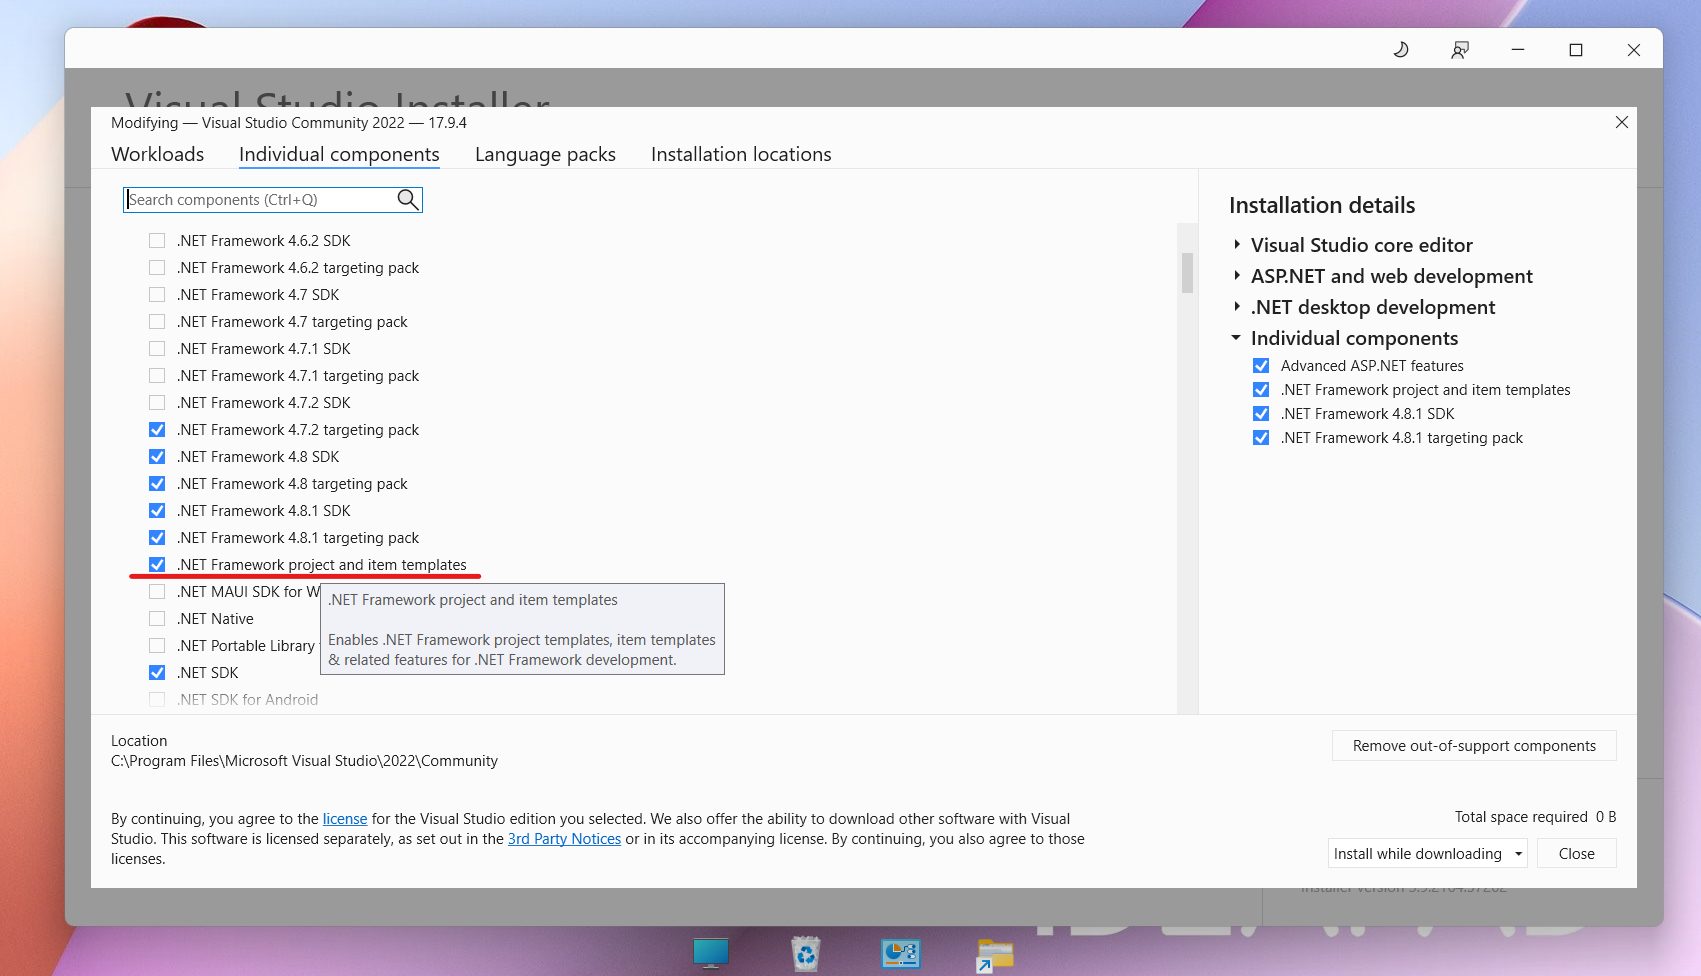Collapse Individual components in details
The width and height of the screenshot is (1701, 976).
pyautogui.click(x=1236, y=338)
